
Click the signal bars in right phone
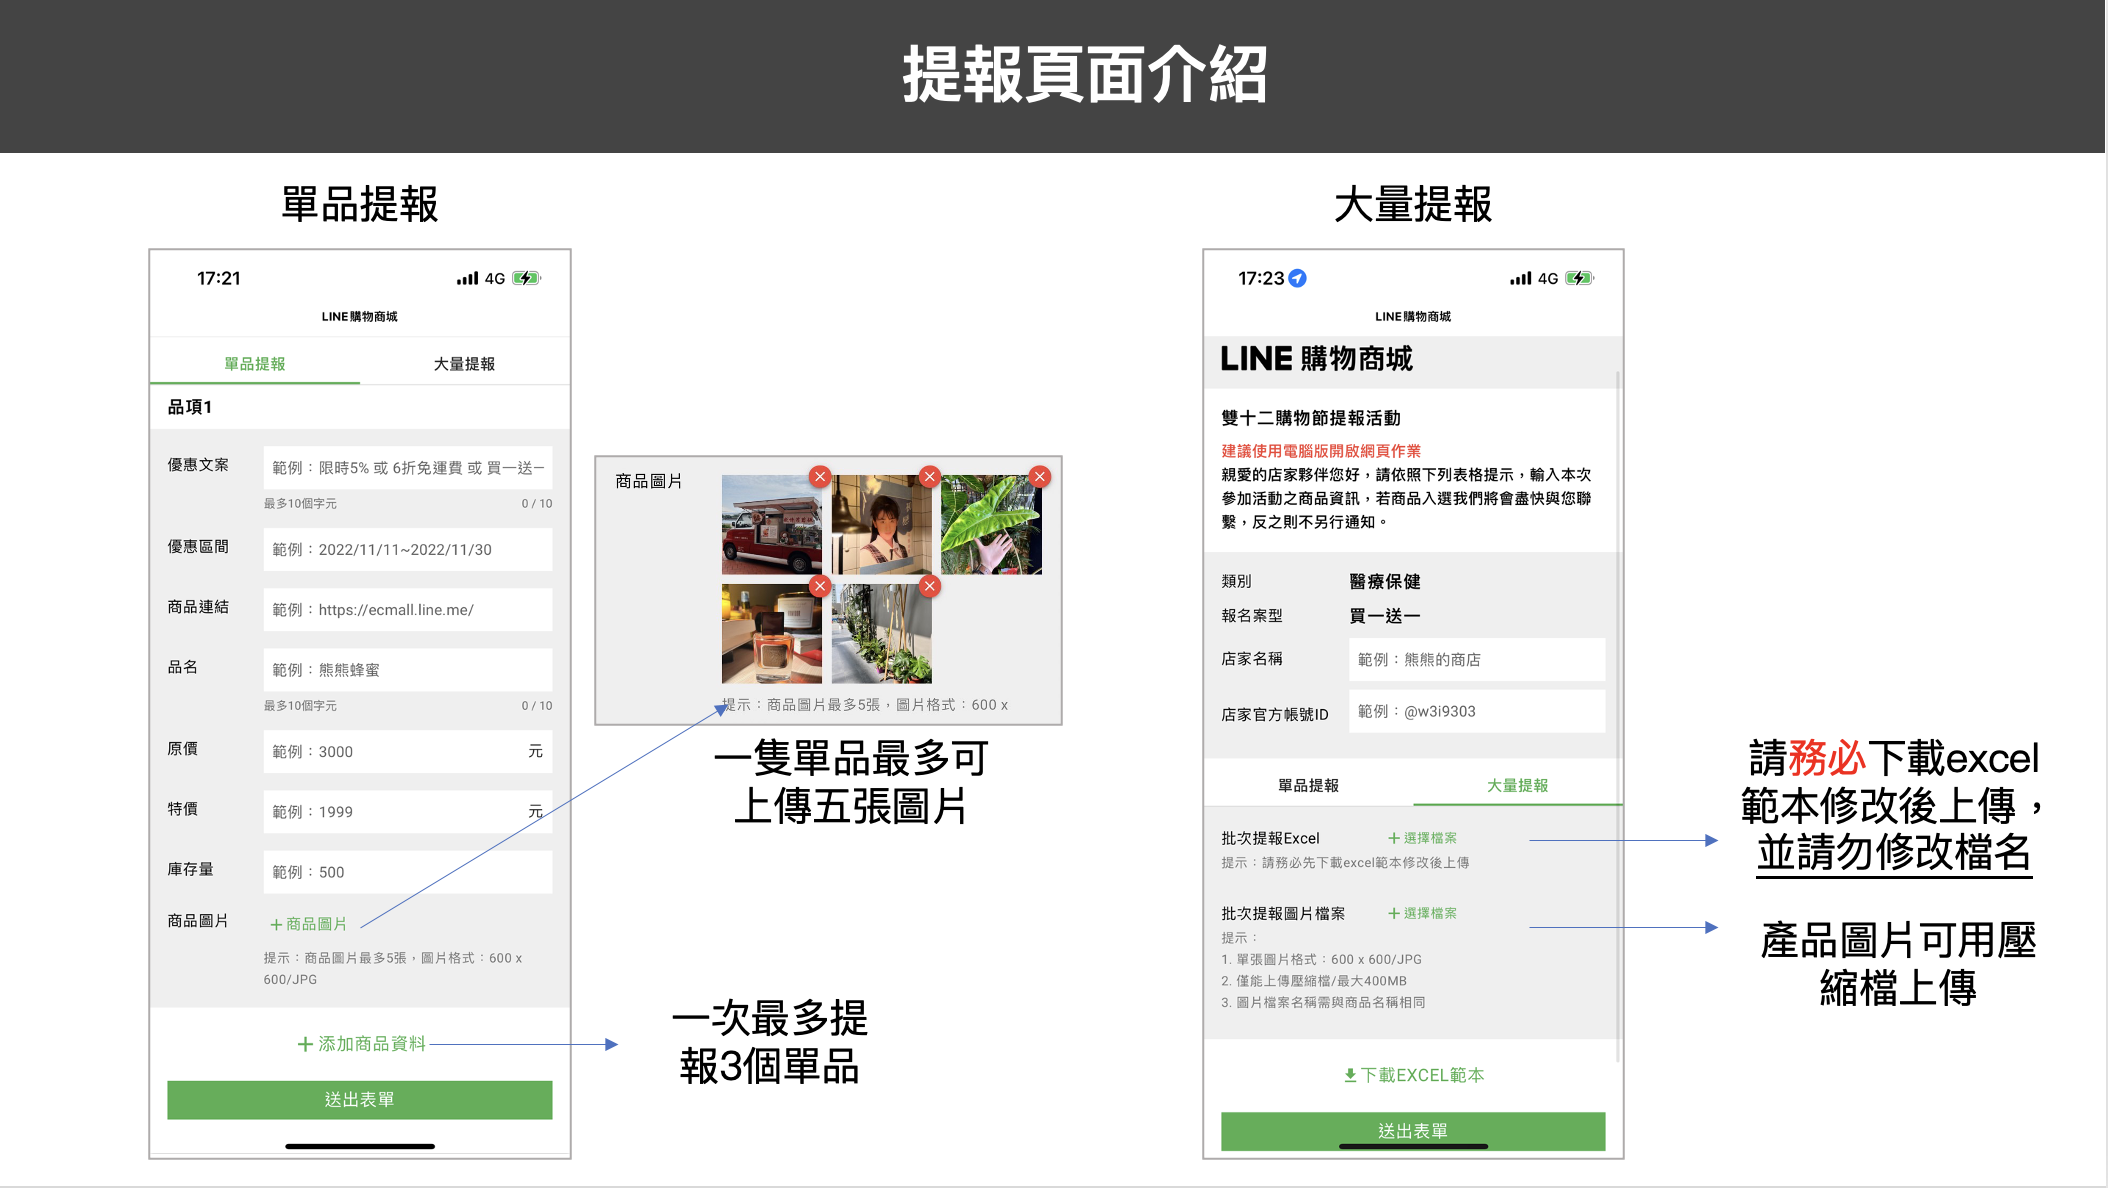click(1520, 279)
